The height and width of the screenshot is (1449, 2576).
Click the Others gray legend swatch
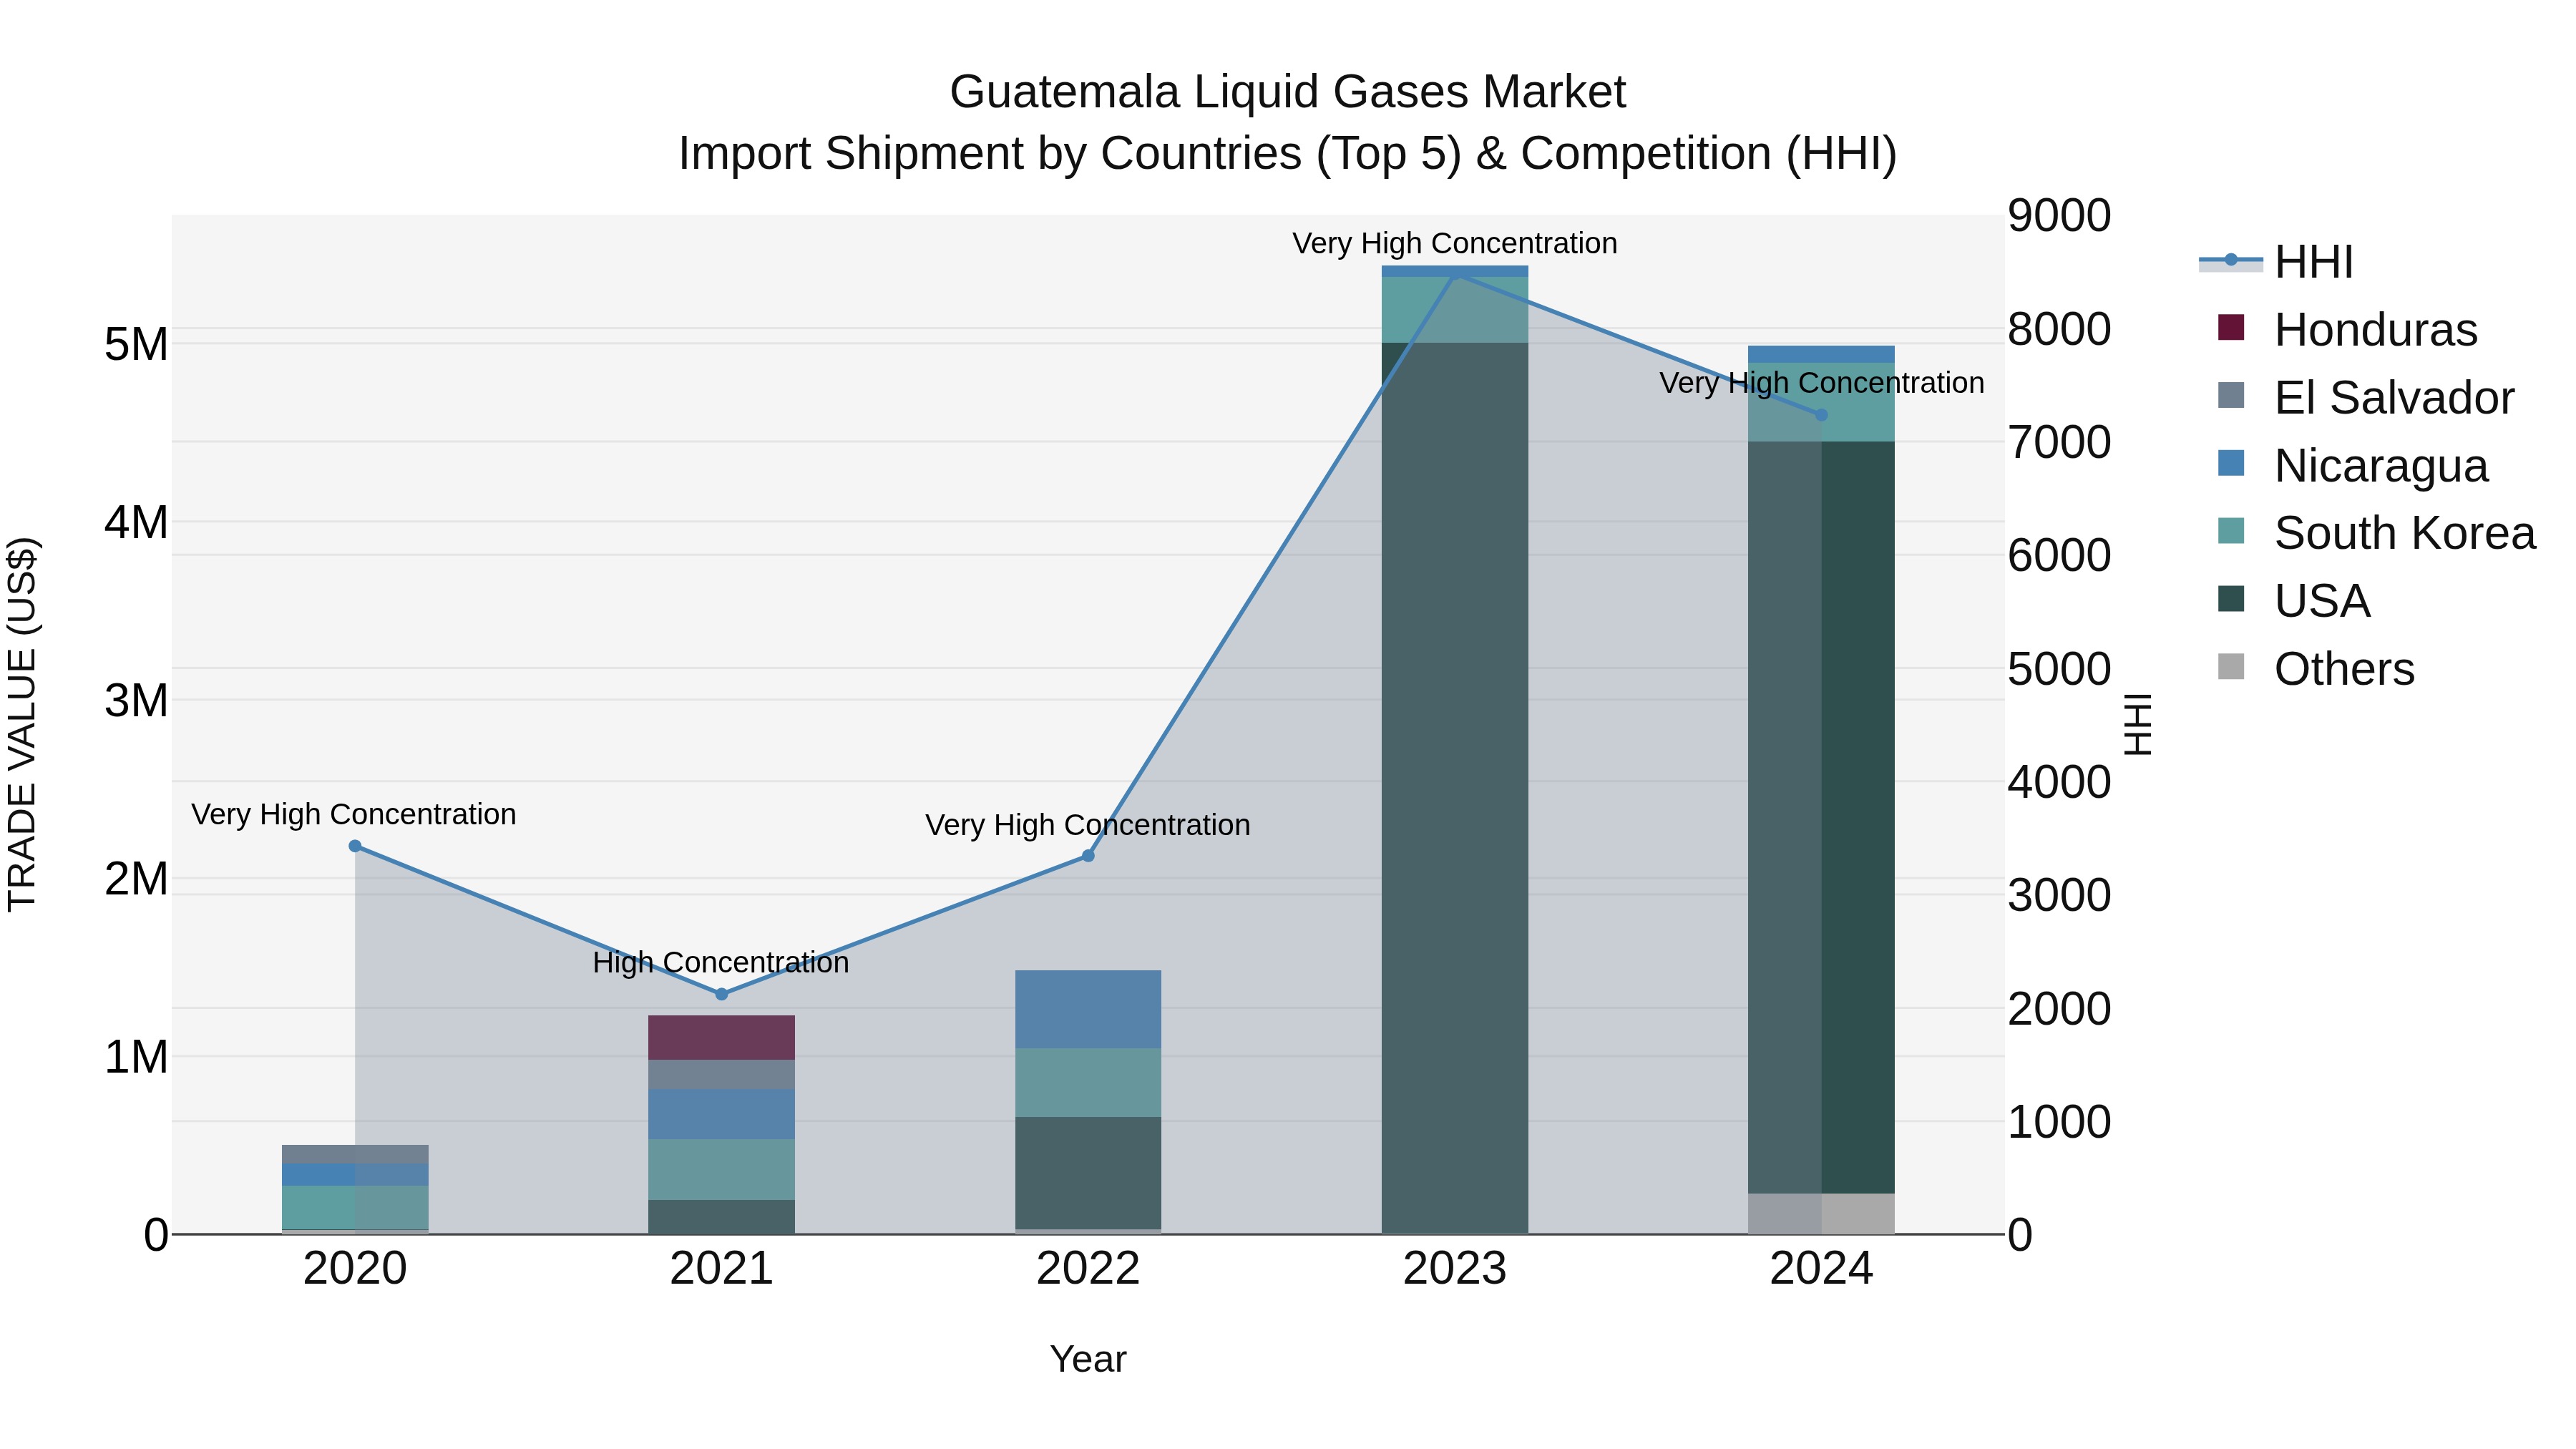coord(2231,667)
